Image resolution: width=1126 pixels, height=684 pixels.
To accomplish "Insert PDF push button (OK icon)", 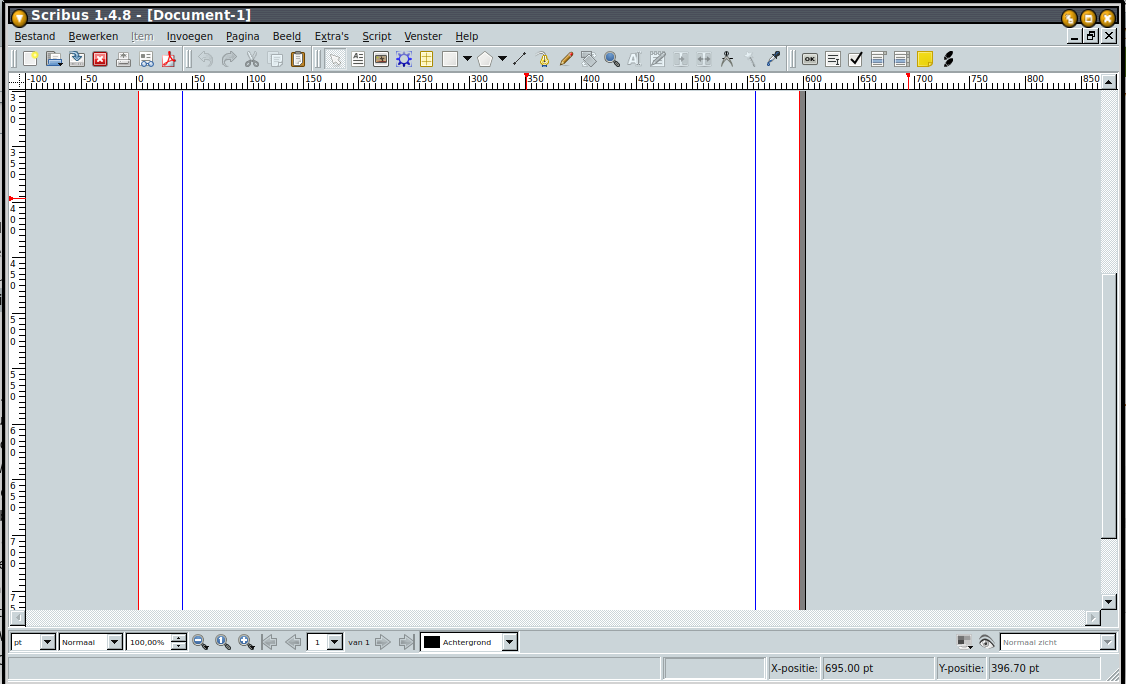I will [x=810, y=59].
